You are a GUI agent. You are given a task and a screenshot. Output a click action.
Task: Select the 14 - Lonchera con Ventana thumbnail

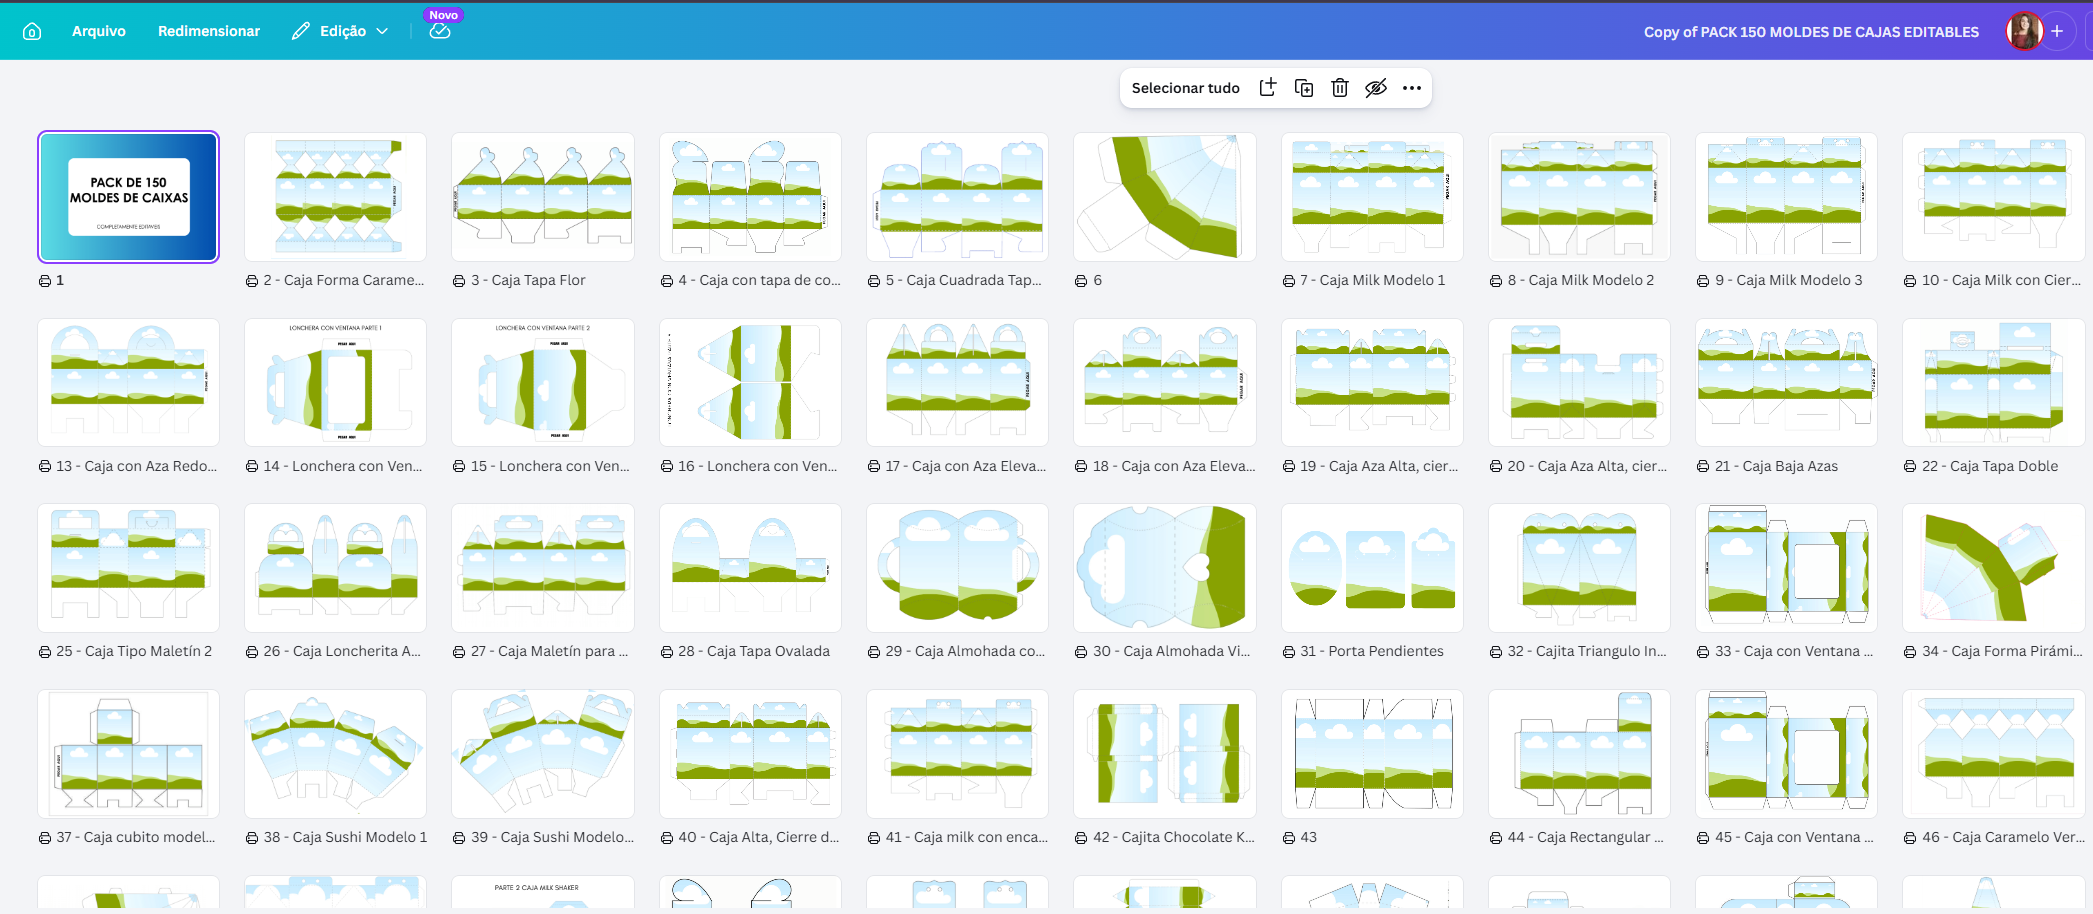coord(335,382)
